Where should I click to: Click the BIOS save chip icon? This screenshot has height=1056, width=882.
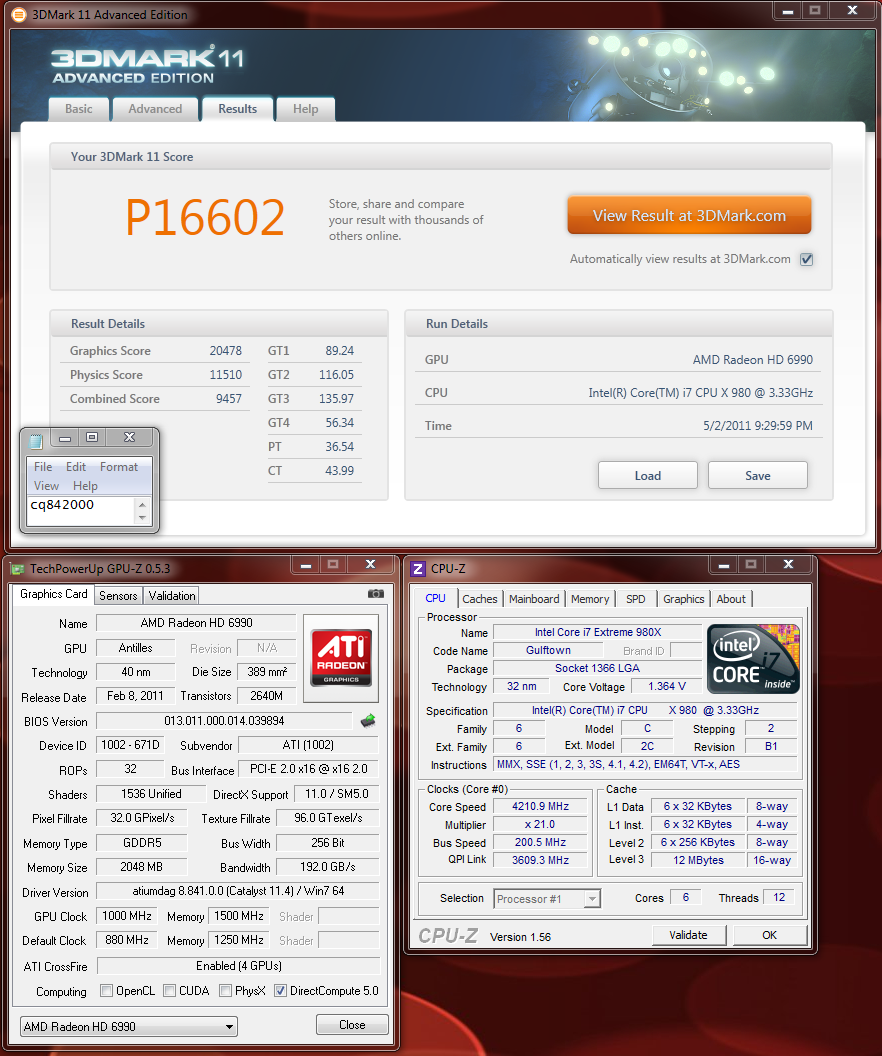pos(368,720)
